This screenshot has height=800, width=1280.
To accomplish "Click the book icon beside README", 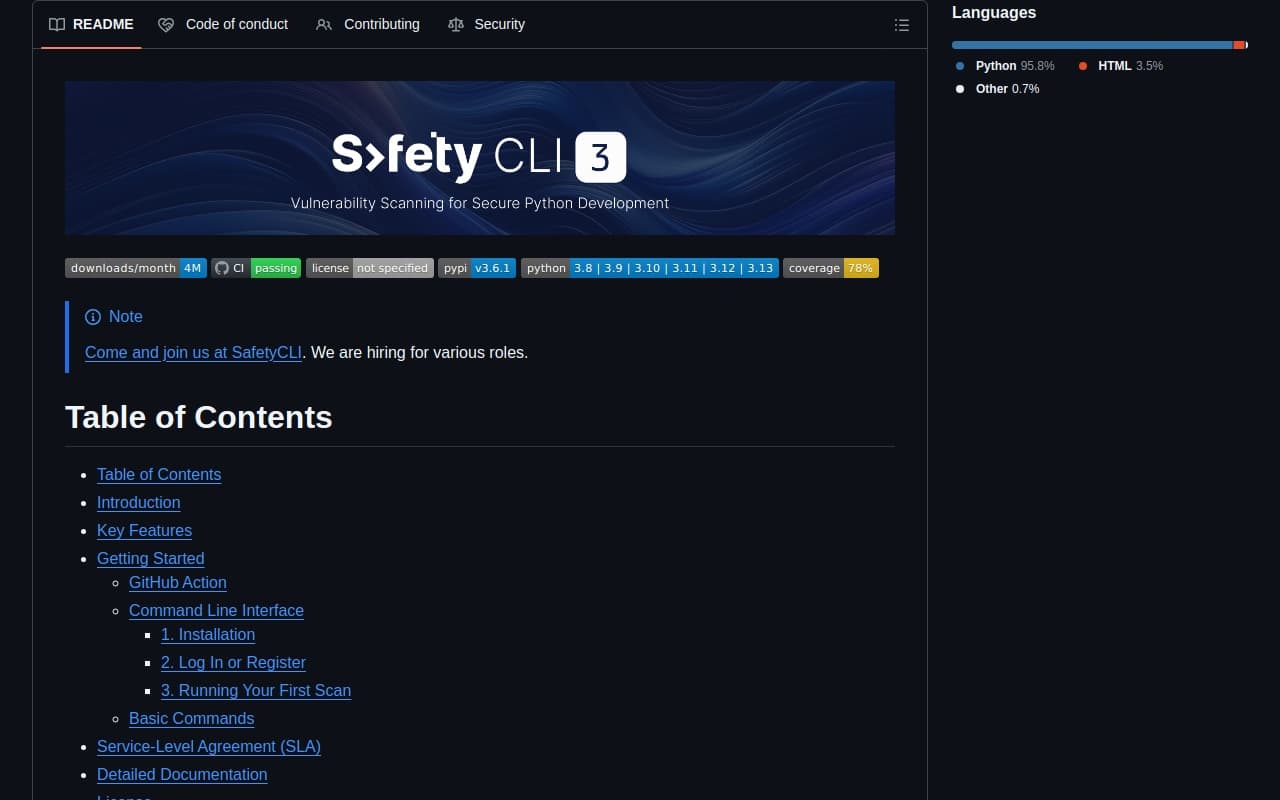I will tap(57, 24).
